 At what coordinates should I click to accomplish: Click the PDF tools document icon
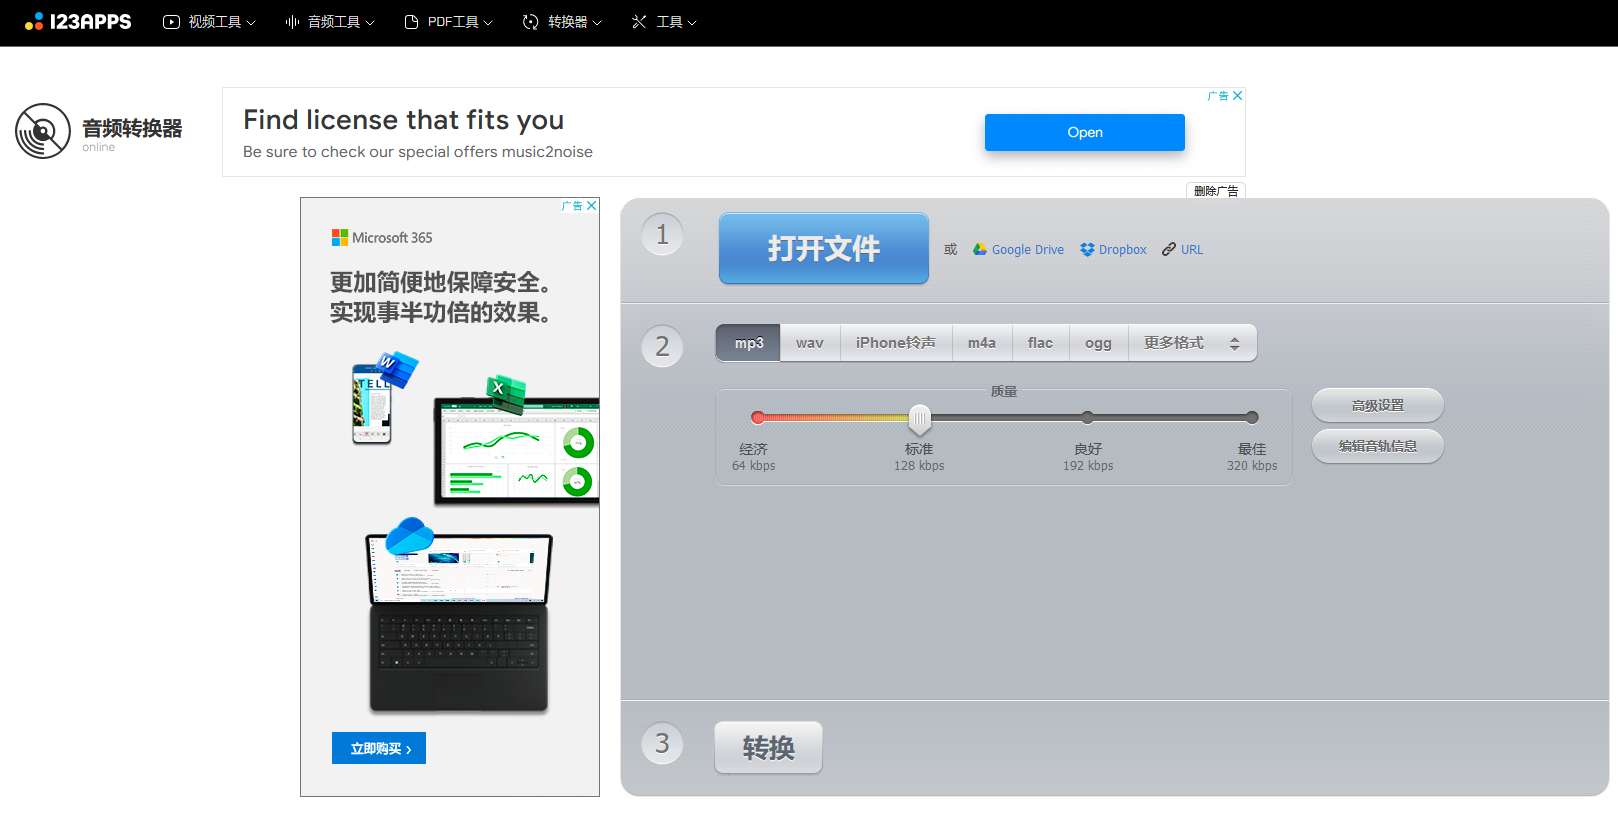[411, 22]
